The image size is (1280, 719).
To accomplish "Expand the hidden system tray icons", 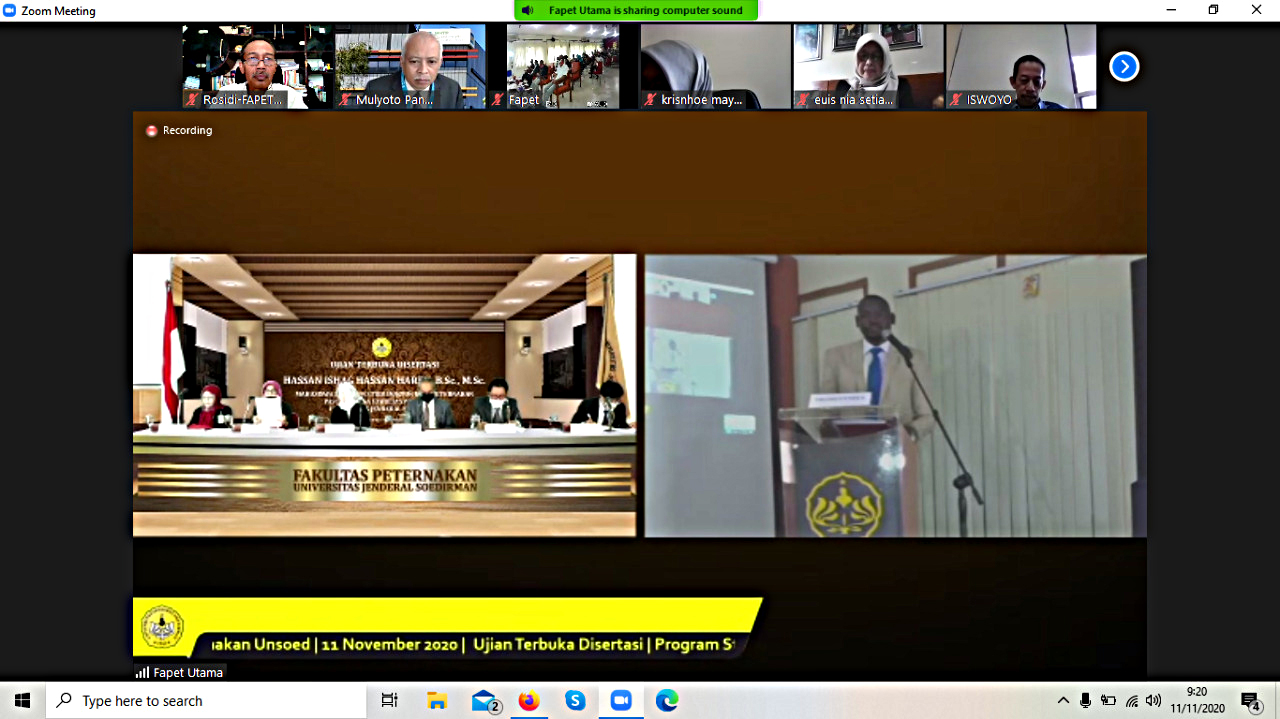I will 1063,701.
